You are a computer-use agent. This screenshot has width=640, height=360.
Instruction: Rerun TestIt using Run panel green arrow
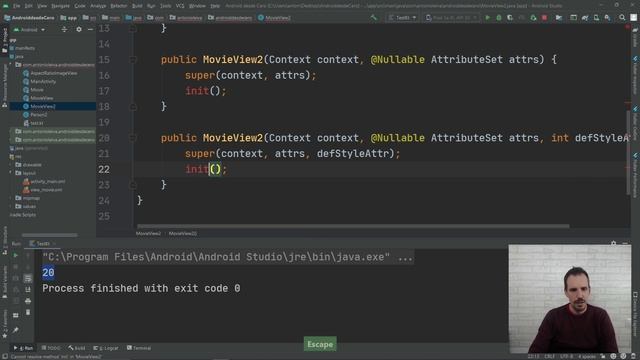pyautogui.click(x=16, y=256)
